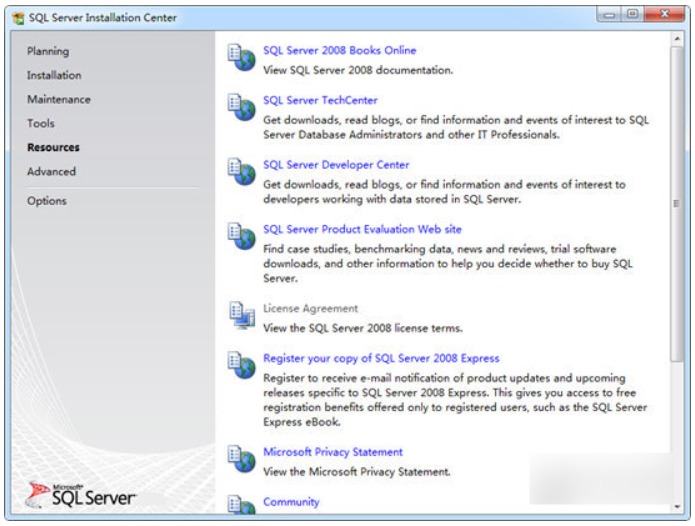Viewport: 695px width, 526px height.
Task: Open Register your copy of SQL Server 2008 Express
Action: [x=381, y=358]
